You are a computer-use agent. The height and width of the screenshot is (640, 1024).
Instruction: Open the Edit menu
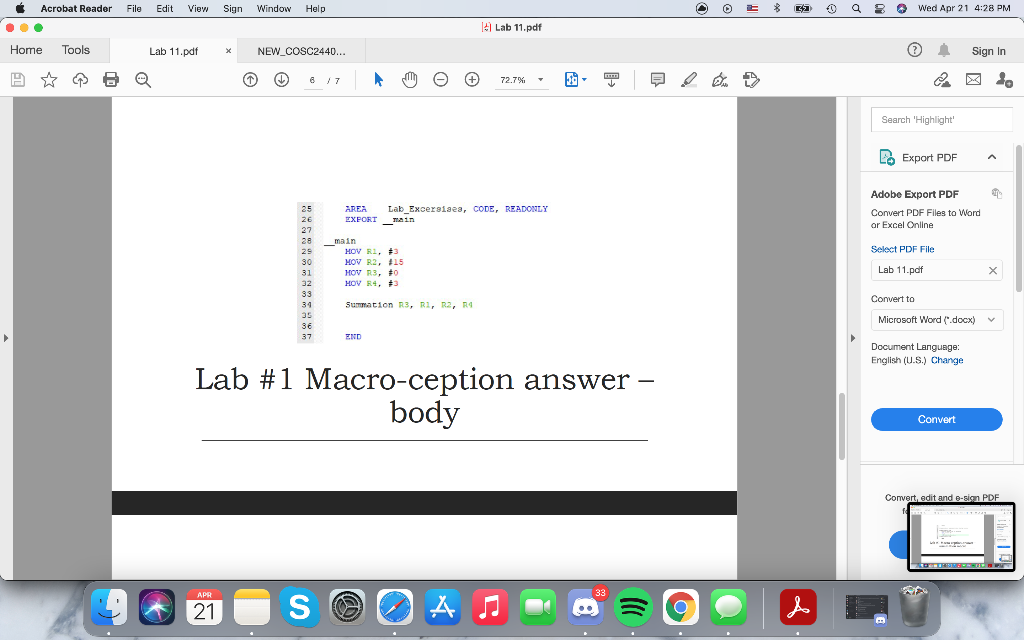[165, 8]
